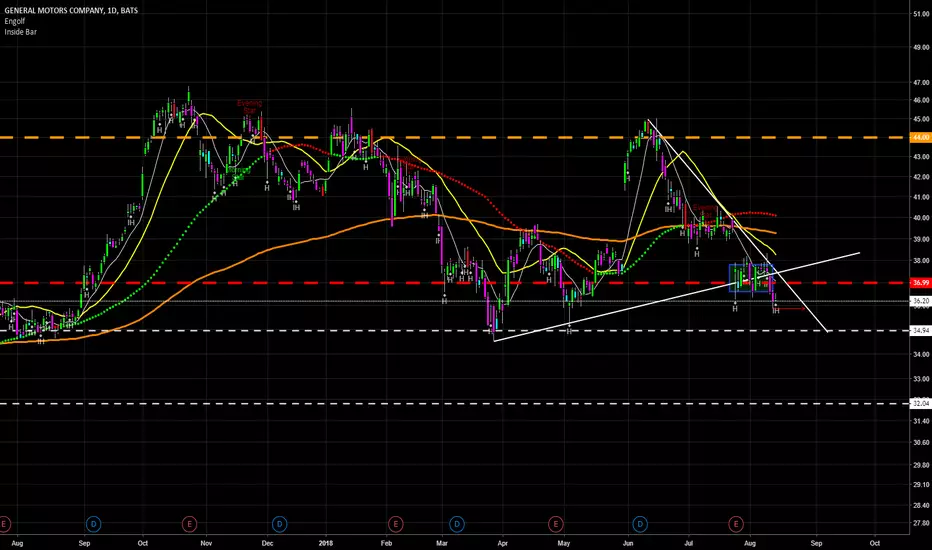Click the 27.80 value on the price axis

[921, 523]
